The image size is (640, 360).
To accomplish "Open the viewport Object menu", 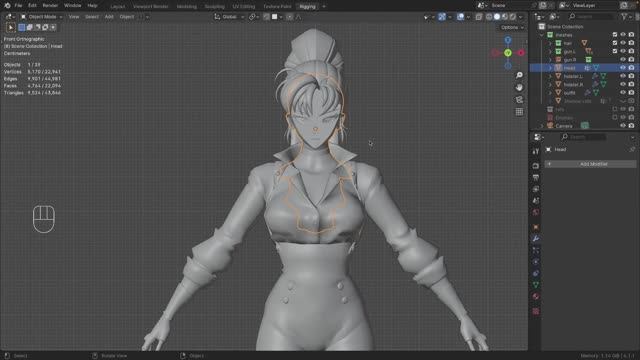I will click(x=127, y=17).
